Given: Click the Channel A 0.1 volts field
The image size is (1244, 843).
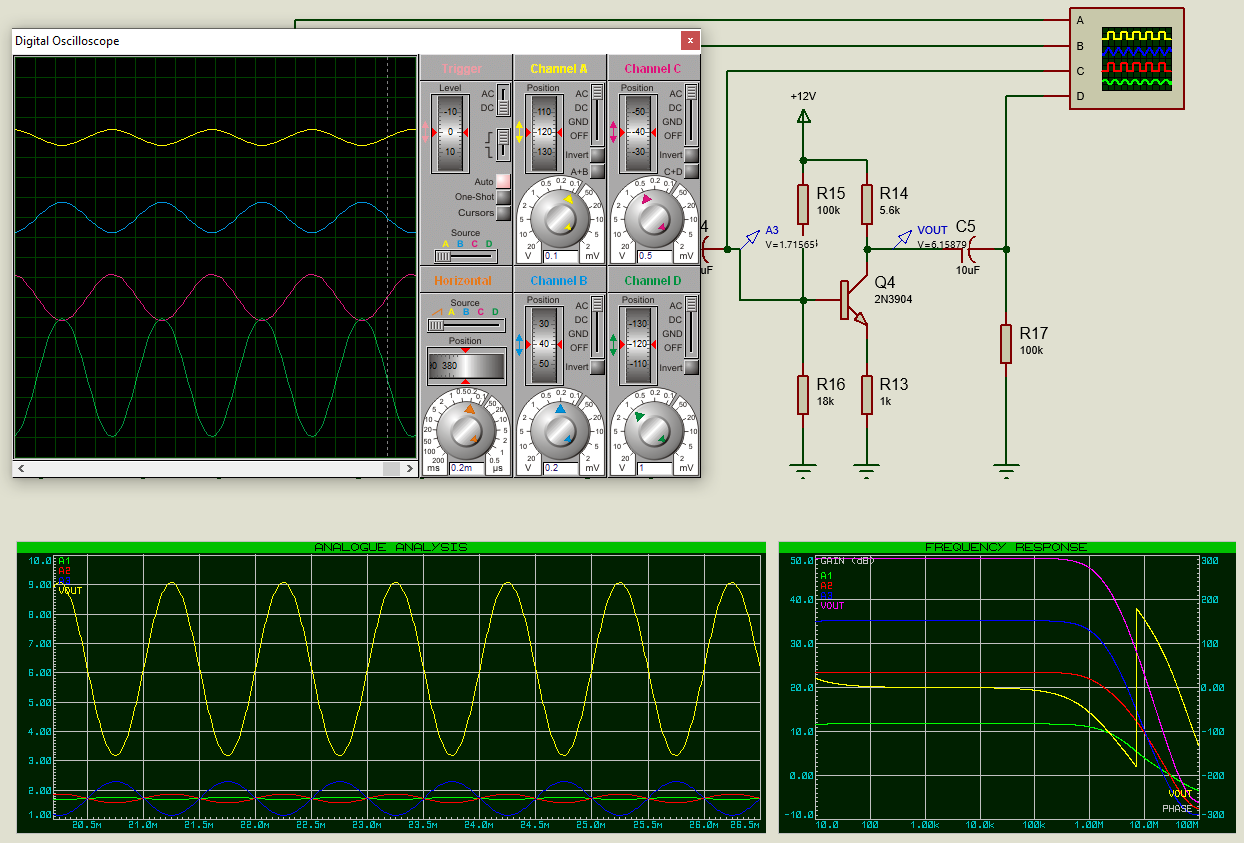Looking at the screenshot, I should [x=562, y=256].
